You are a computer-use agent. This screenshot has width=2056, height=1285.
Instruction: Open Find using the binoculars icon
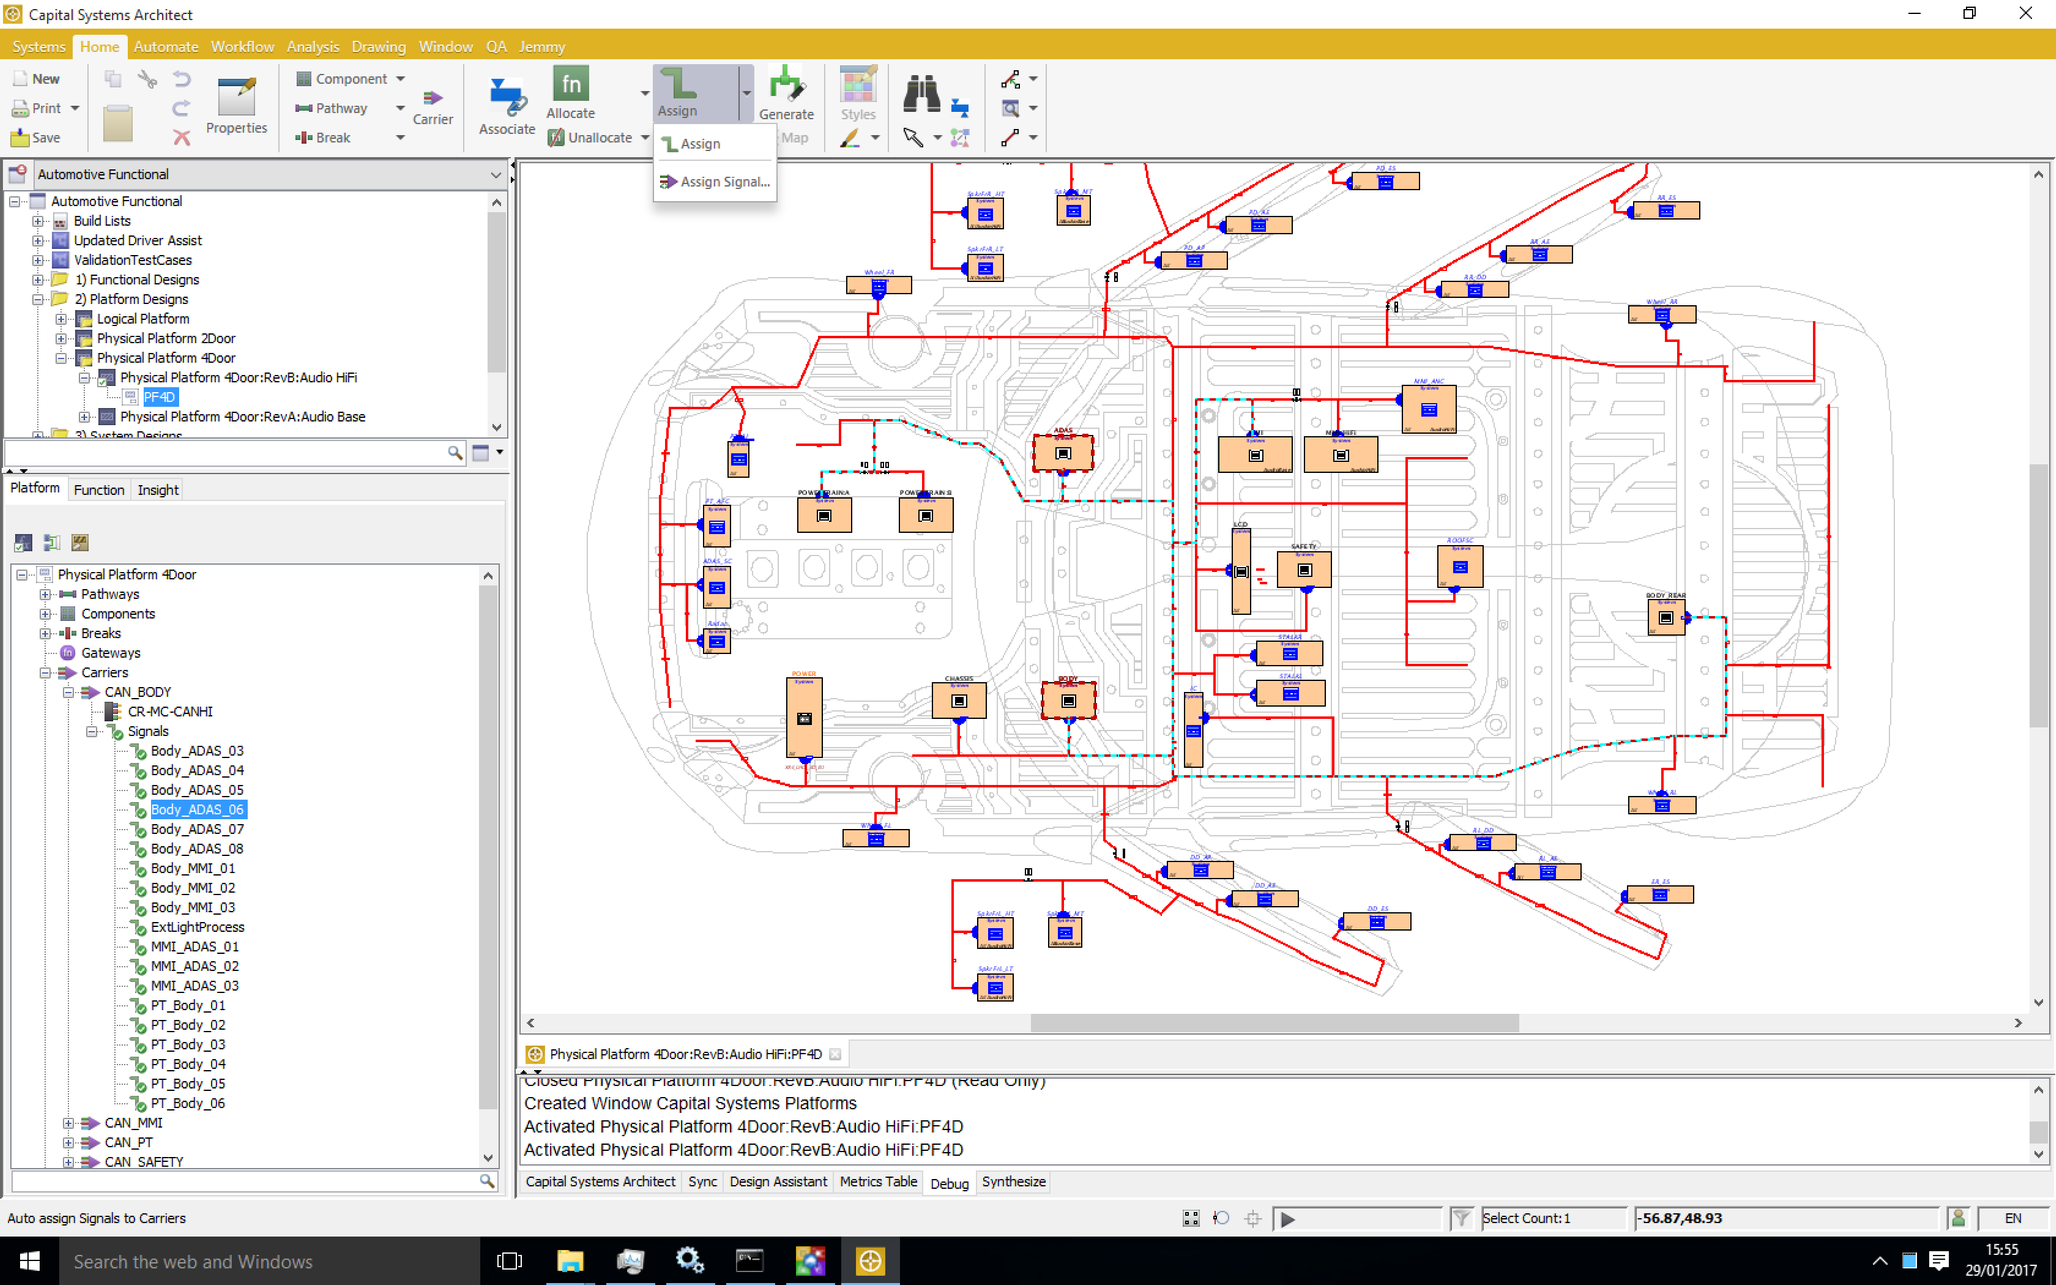pos(921,95)
